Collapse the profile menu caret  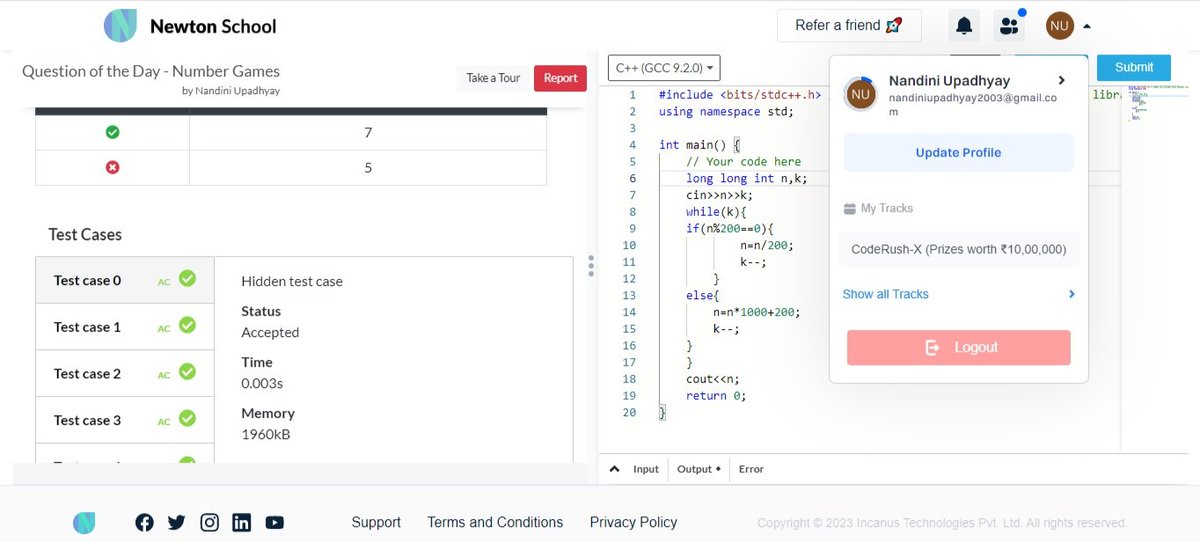(x=1086, y=27)
